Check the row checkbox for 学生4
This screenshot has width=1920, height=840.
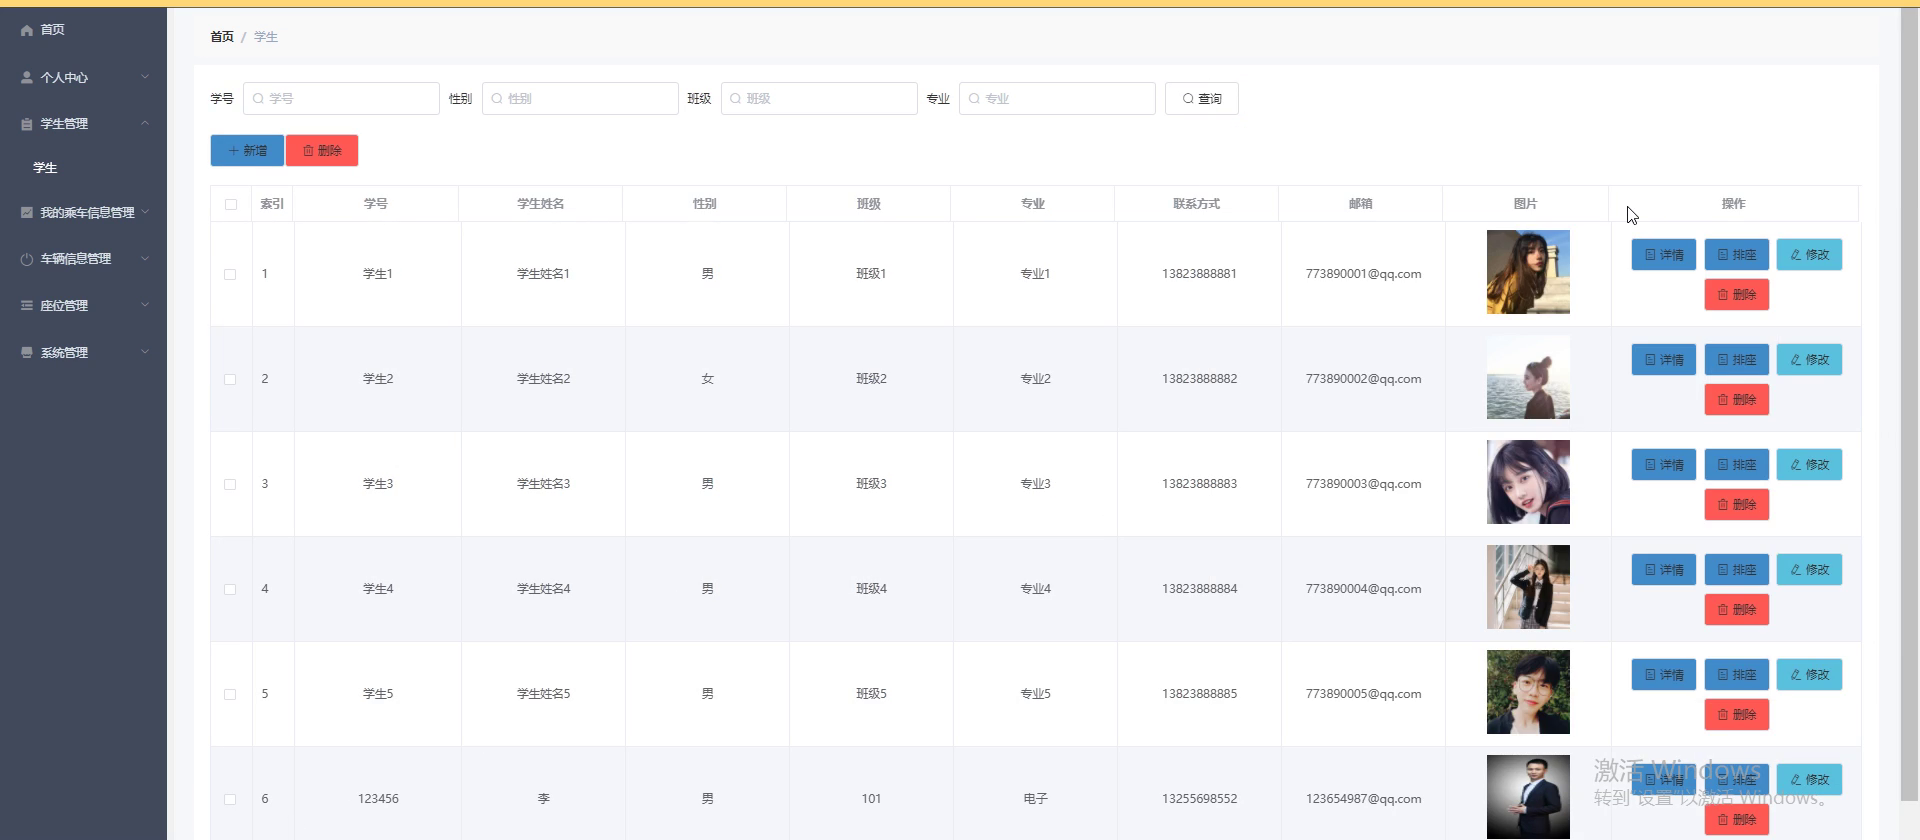tap(230, 589)
